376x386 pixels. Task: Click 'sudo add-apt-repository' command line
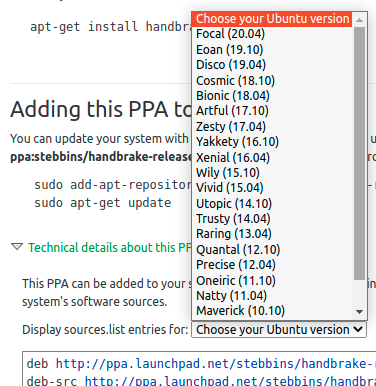(x=113, y=185)
